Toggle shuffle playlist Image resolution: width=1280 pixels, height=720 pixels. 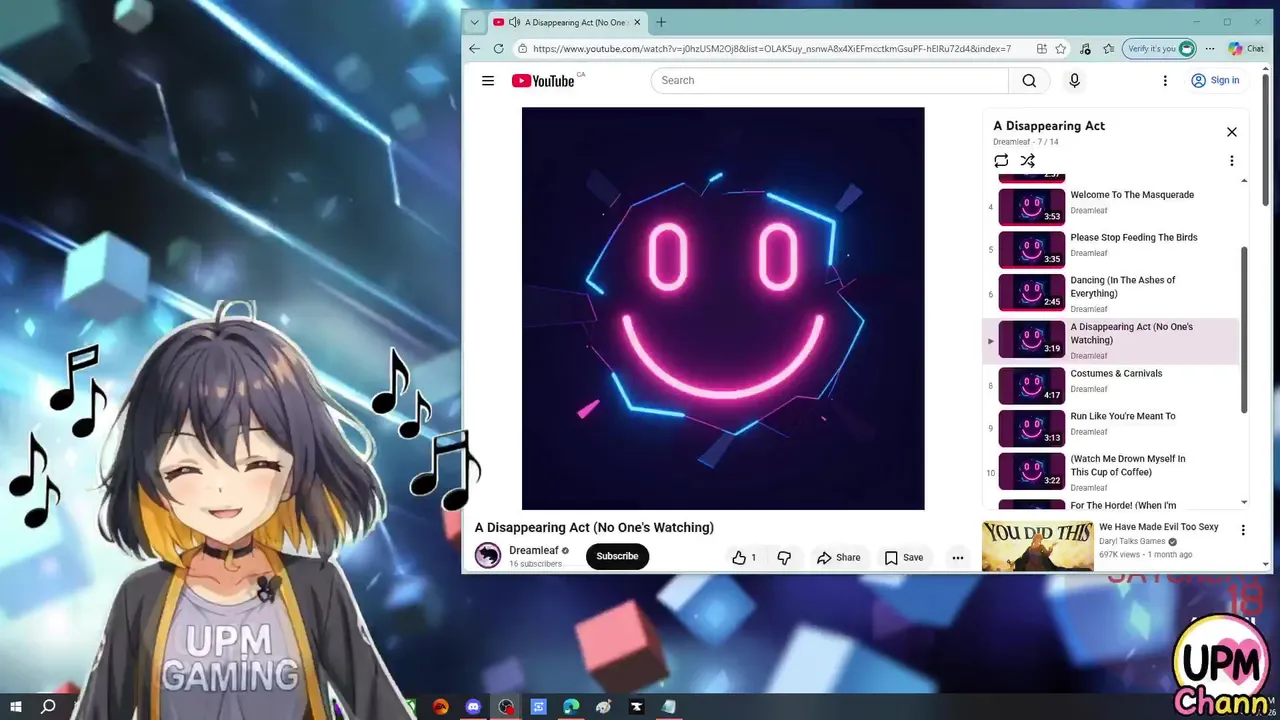point(1027,161)
